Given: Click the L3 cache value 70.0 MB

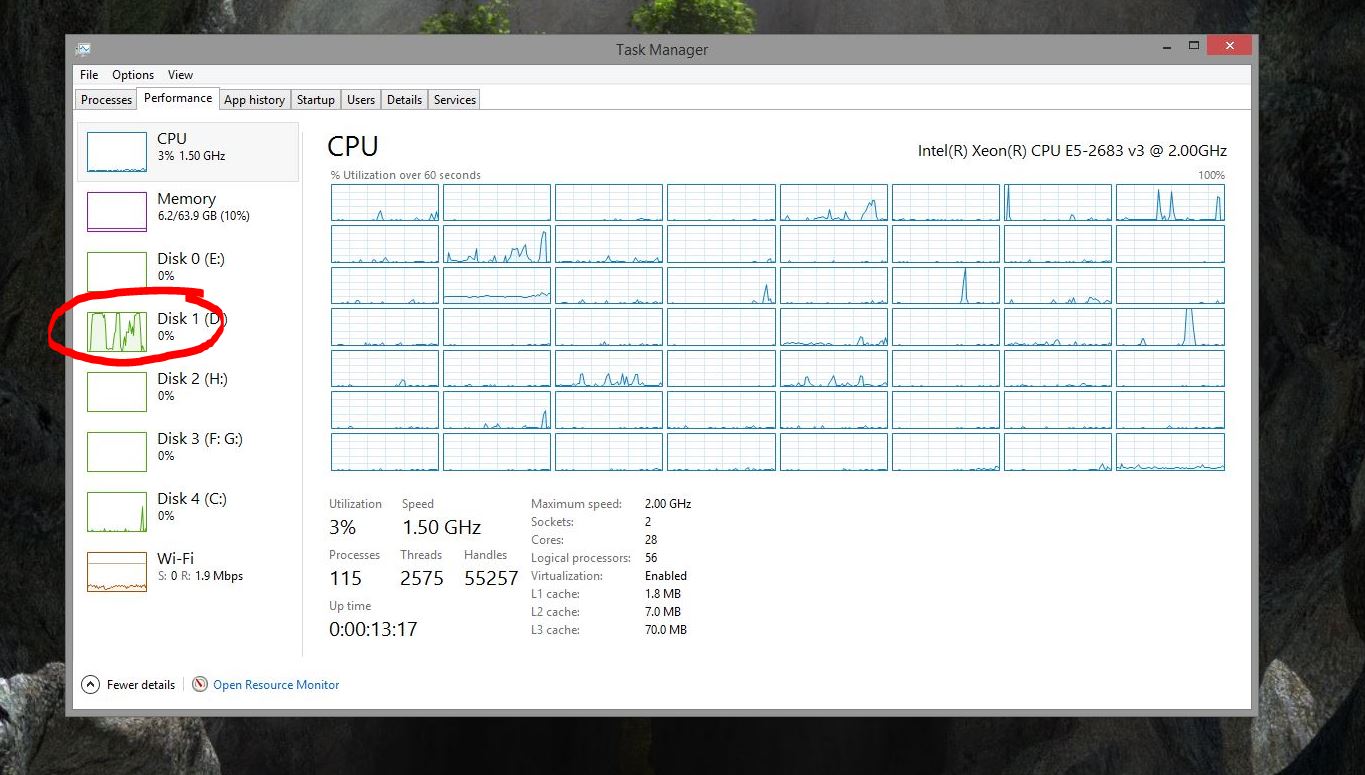Looking at the screenshot, I should pos(666,630).
